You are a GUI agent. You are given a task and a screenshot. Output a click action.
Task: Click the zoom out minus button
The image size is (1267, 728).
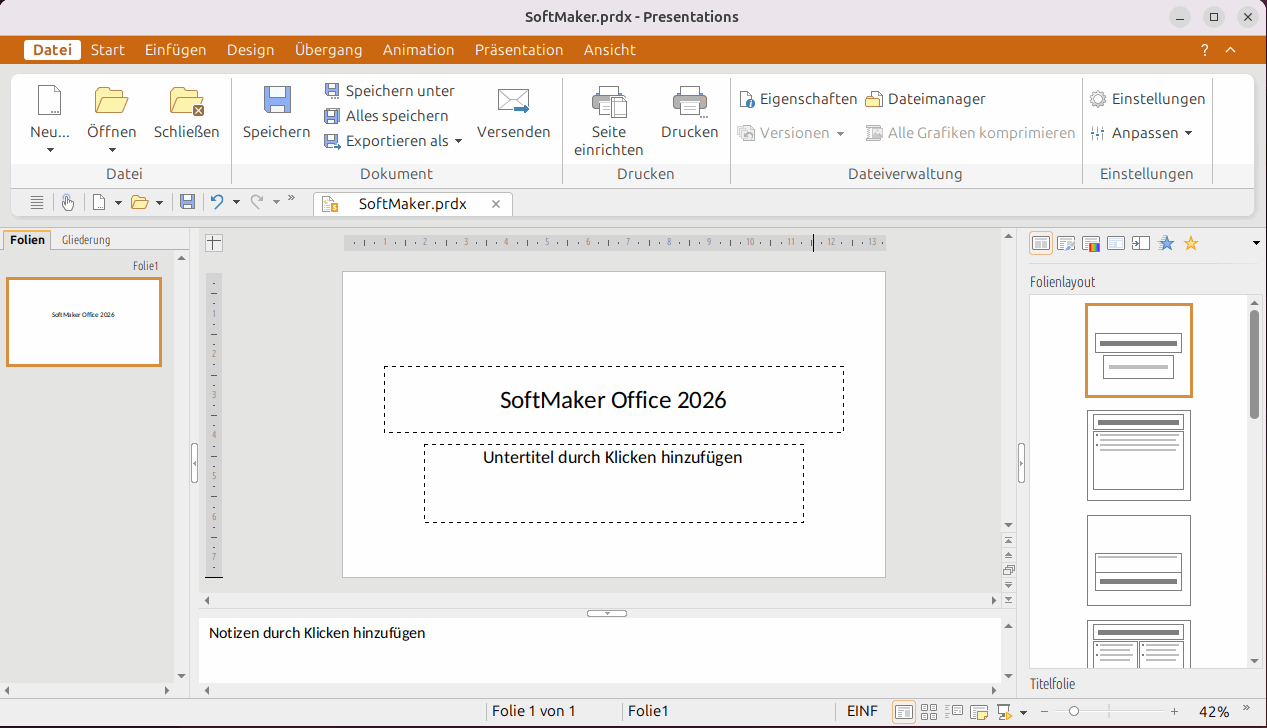click(x=1044, y=712)
